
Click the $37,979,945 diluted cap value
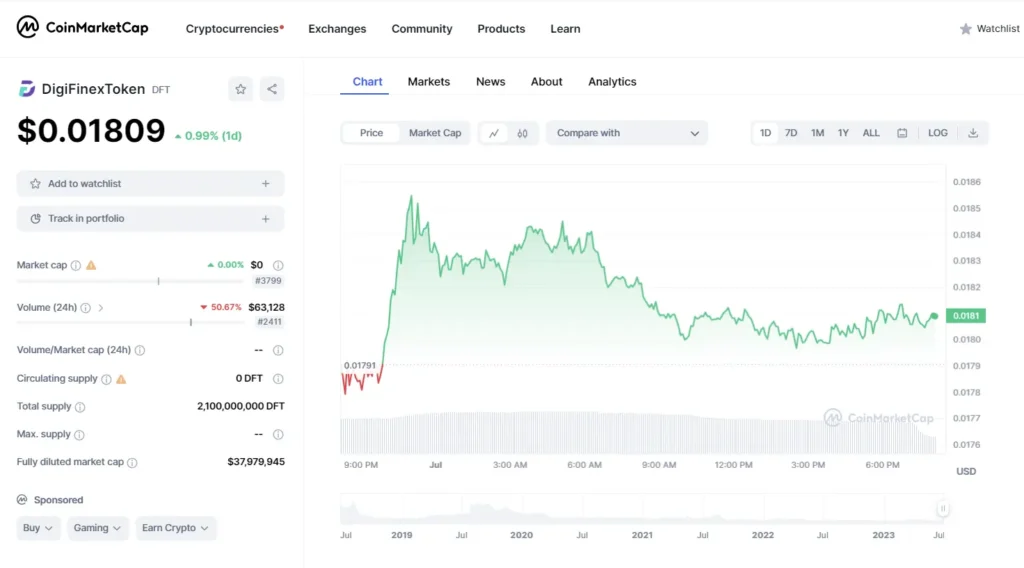(256, 462)
